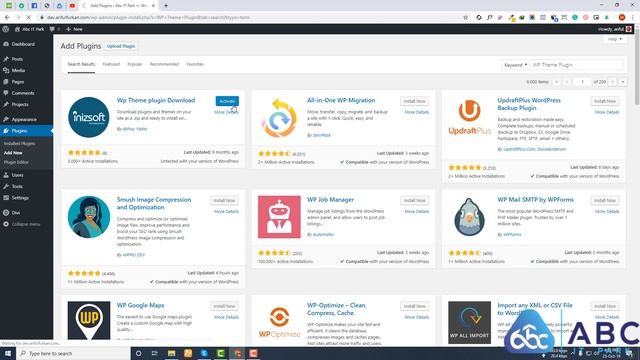The height and width of the screenshot is (360, 640).
Task: Click the plugin search input field
Action: 577,65
